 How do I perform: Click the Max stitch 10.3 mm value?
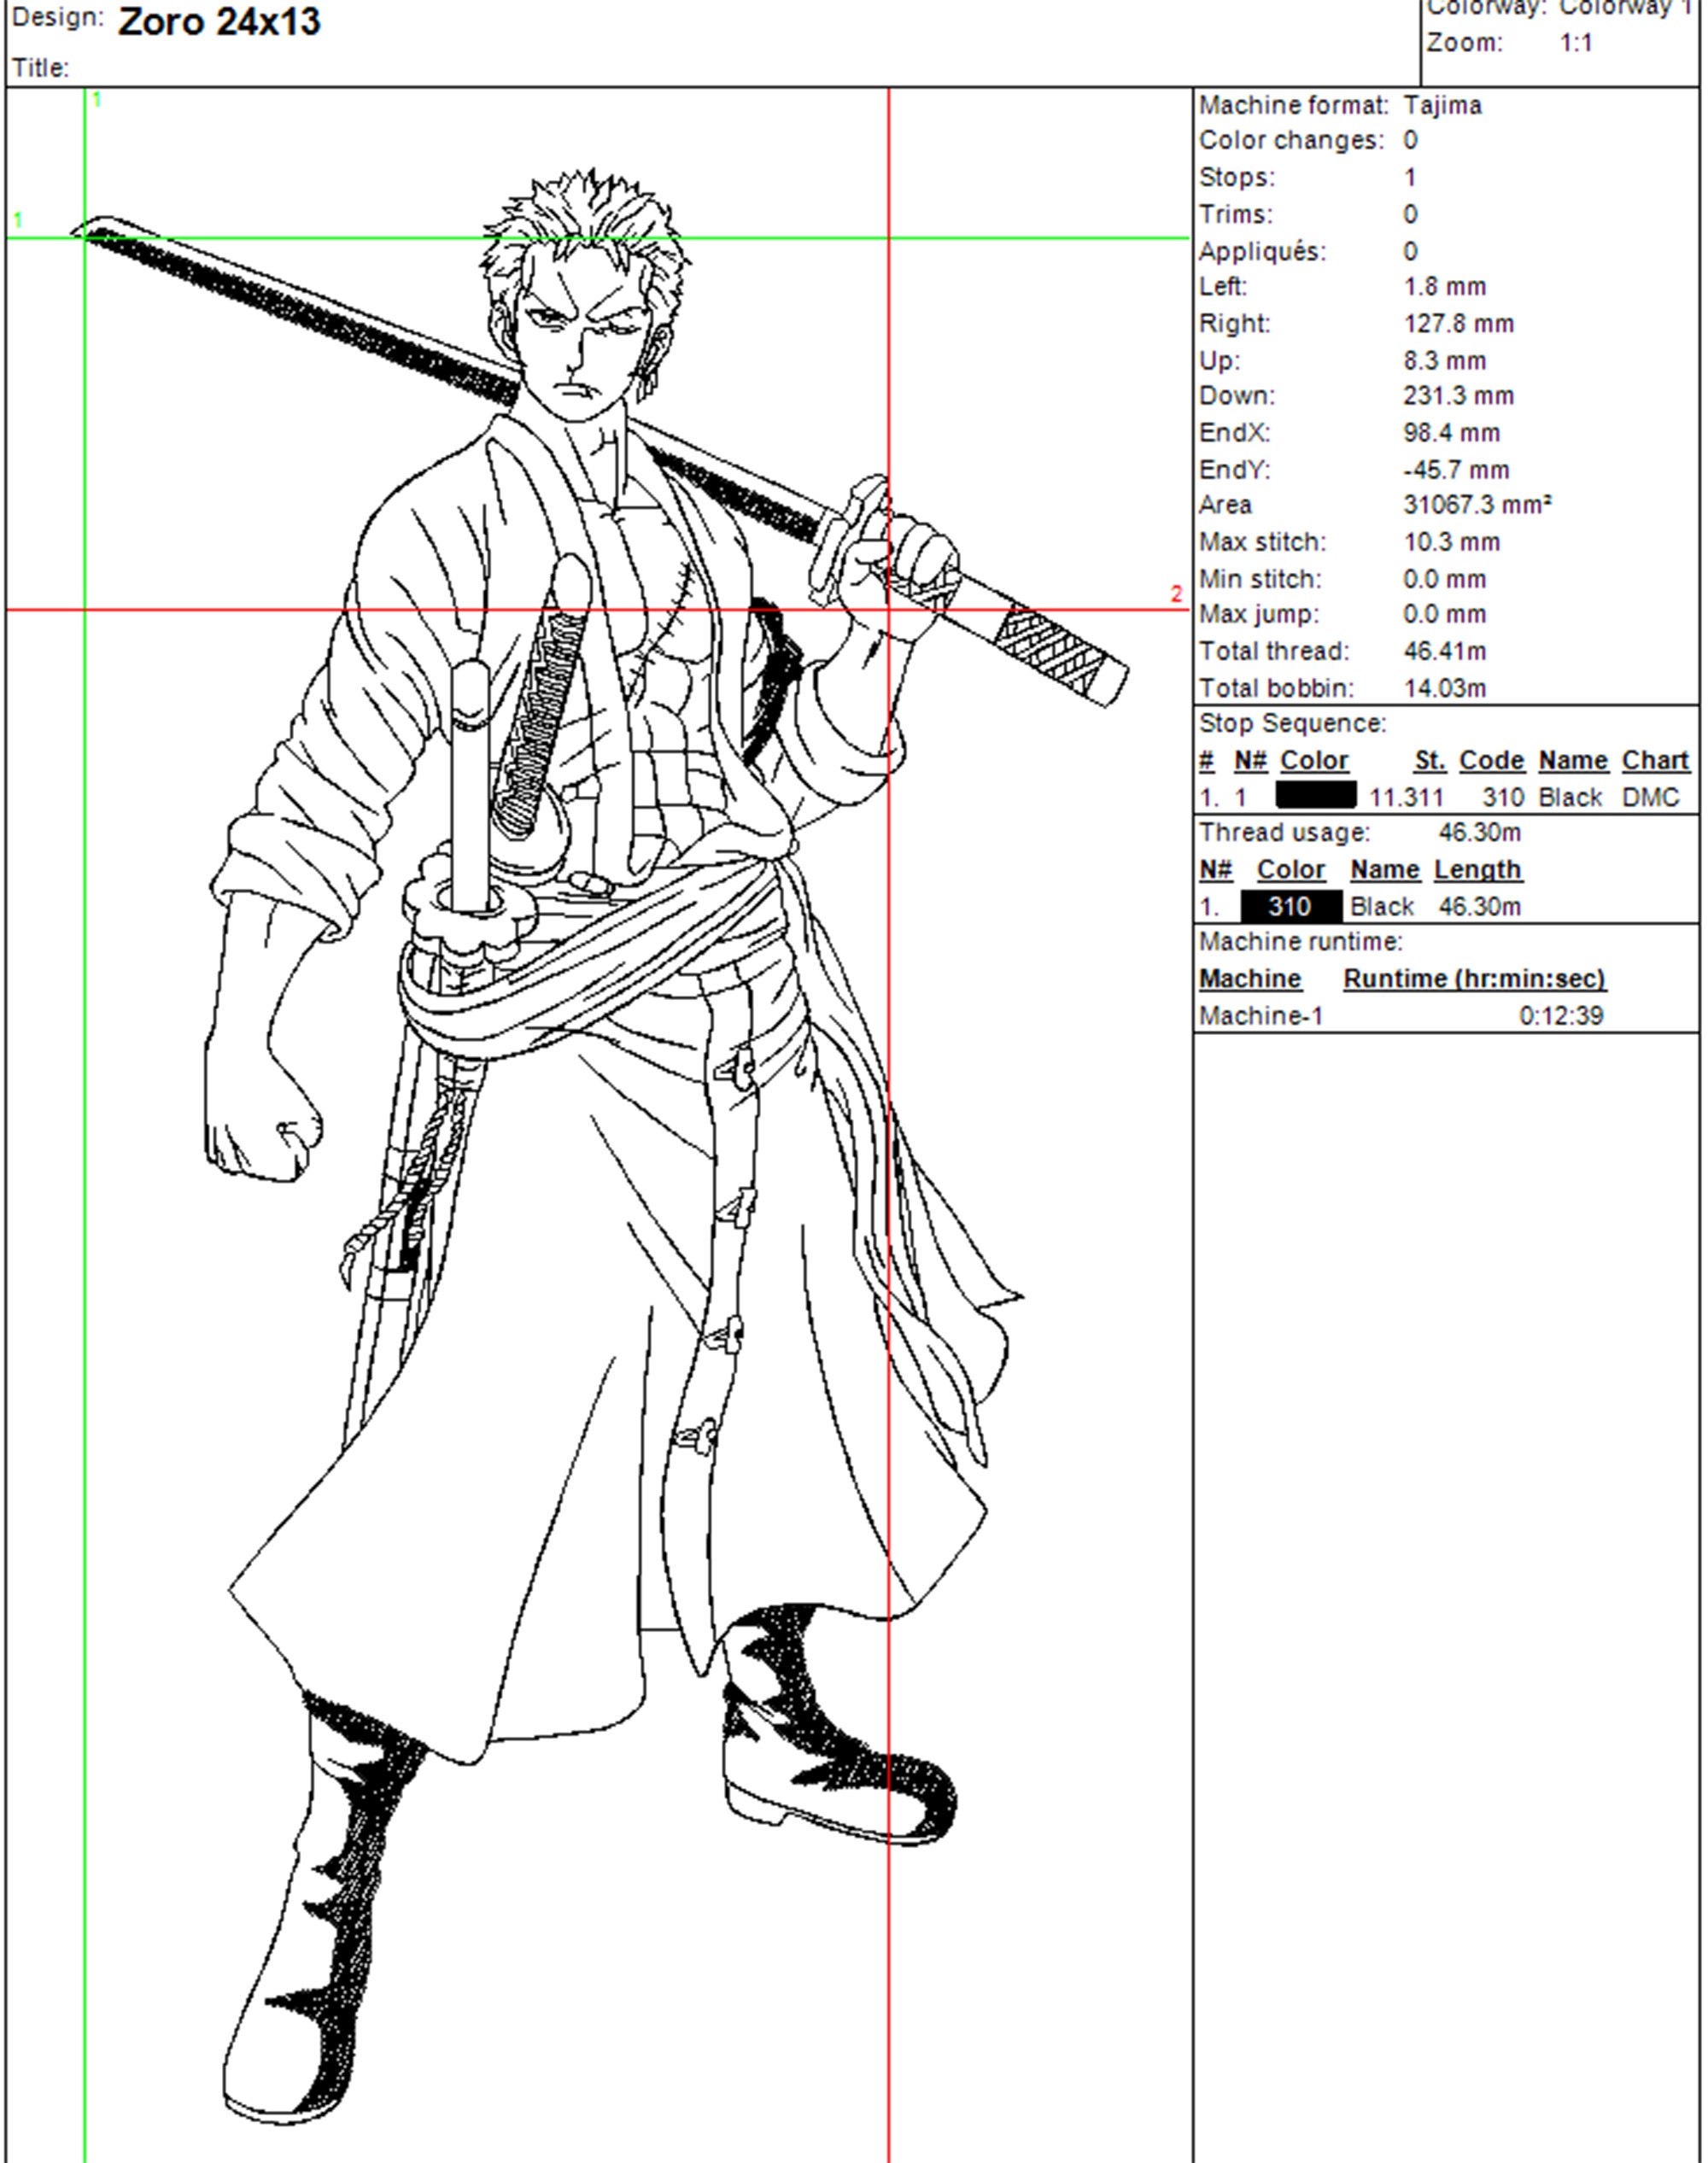pos(1452,541)
